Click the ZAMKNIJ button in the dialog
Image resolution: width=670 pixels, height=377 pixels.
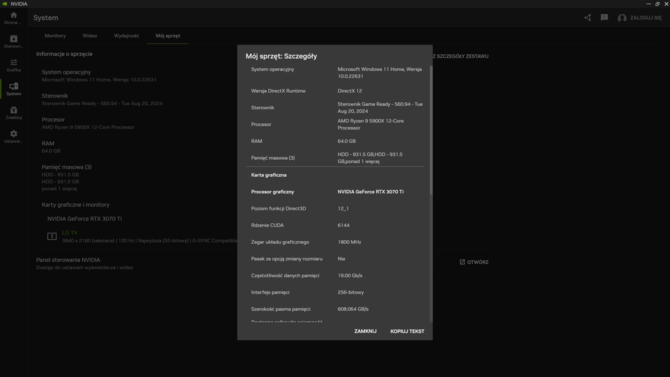tap(365, 331)
